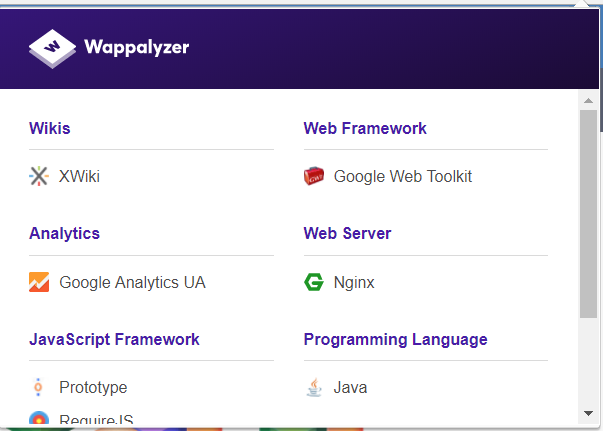Open the Prototype technology link

[x=93, y=388]
